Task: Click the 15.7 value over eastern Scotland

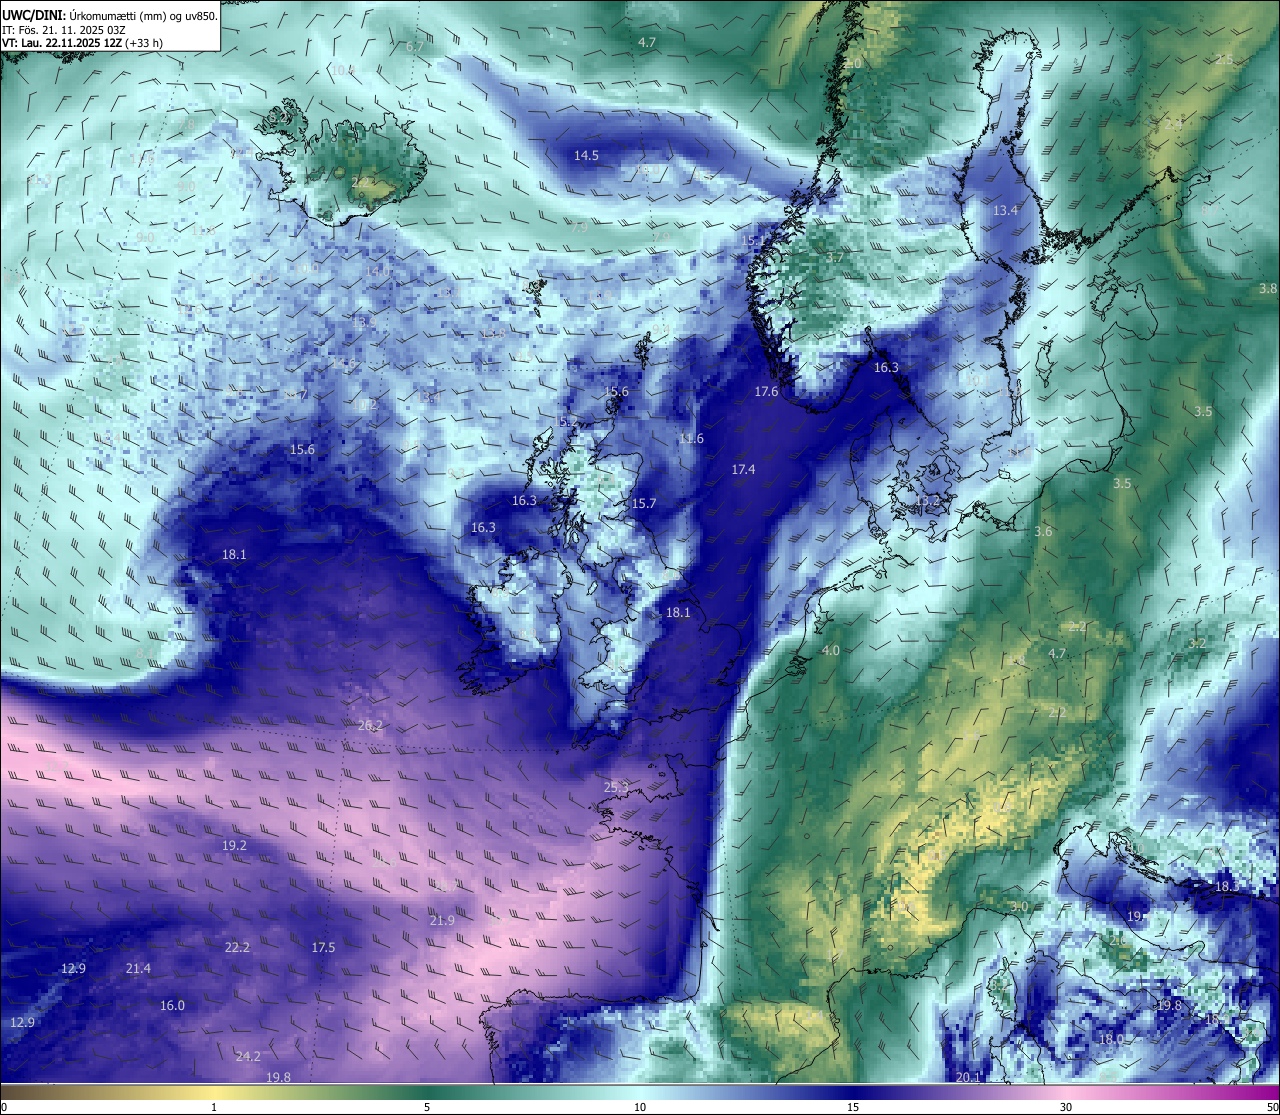Action: click(643, 504)
